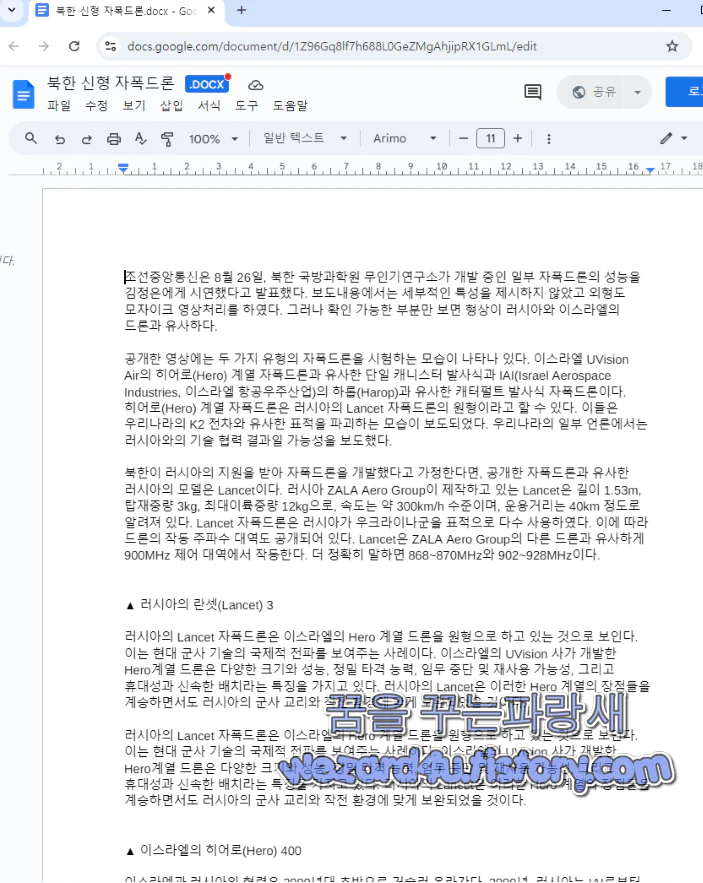Click the blue login button

click(x=684, y=91)
